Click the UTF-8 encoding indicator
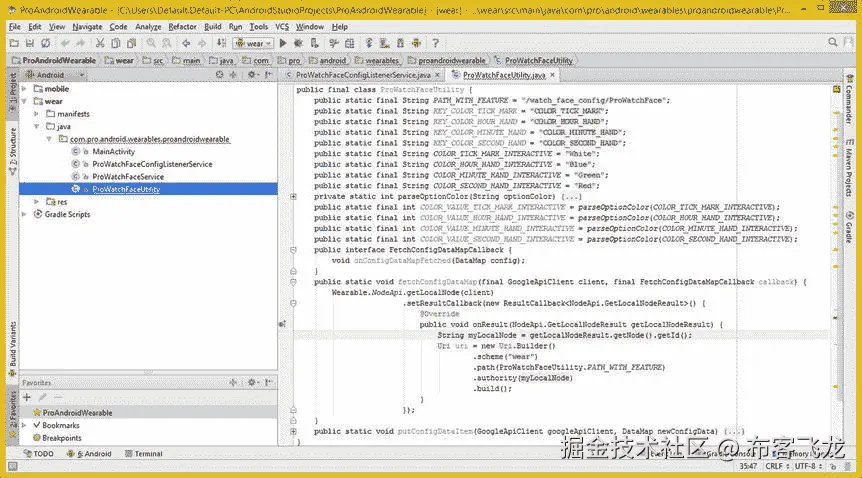 coord(808,466)
